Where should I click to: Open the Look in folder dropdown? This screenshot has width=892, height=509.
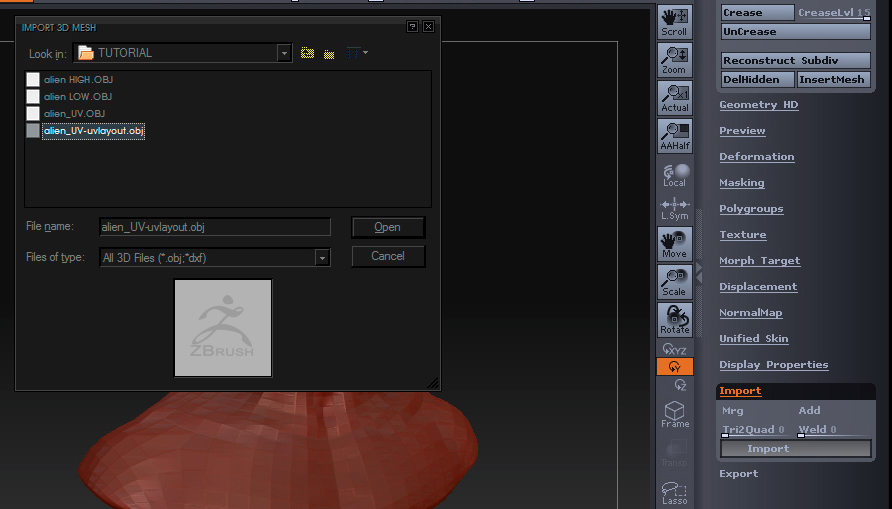click(x=284, y=53)
